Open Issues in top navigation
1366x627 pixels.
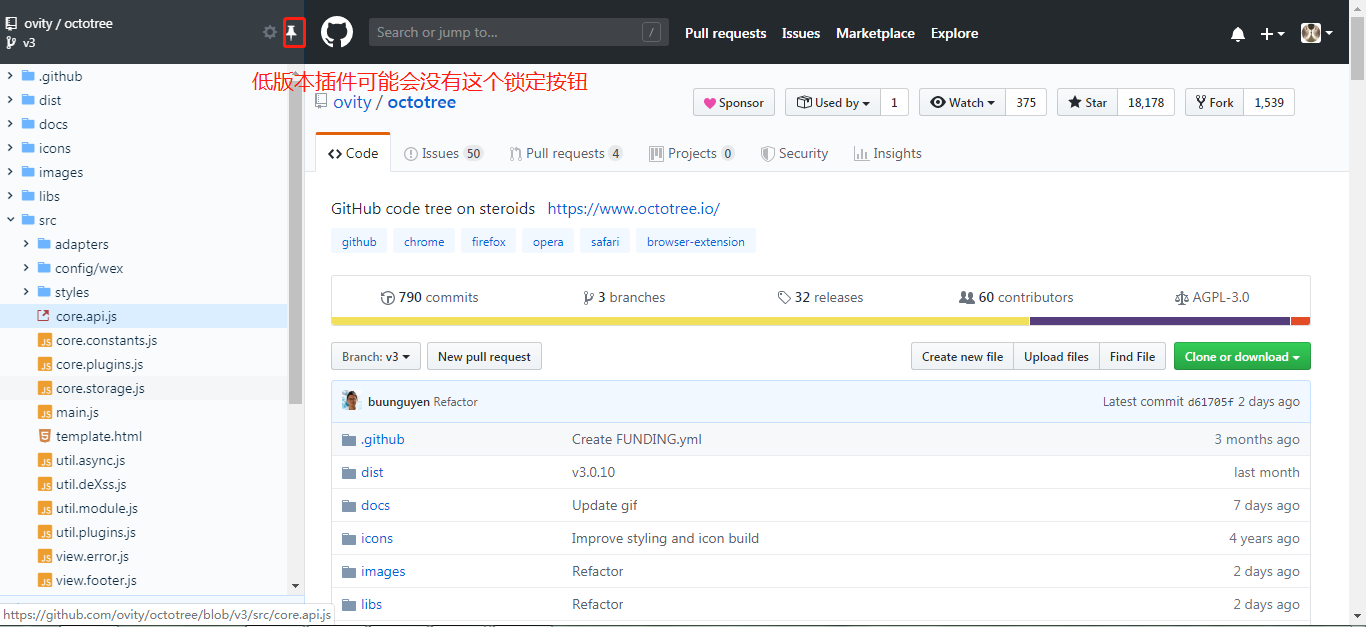[801, 33]
